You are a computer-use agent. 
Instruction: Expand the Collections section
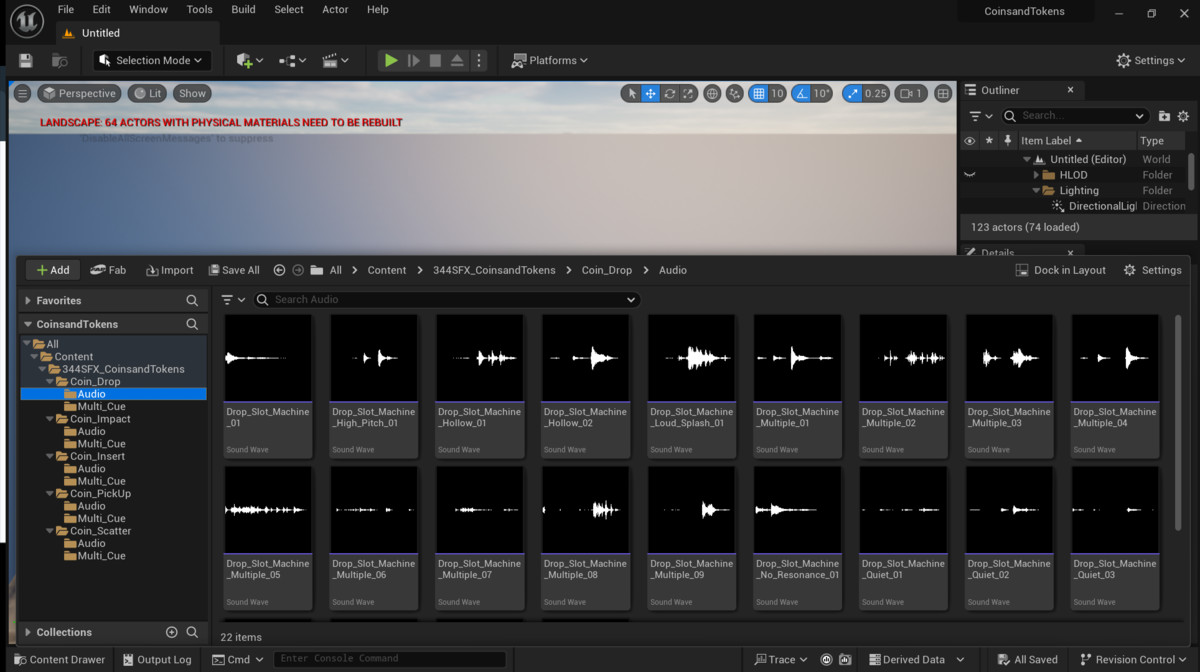[27, 632]
